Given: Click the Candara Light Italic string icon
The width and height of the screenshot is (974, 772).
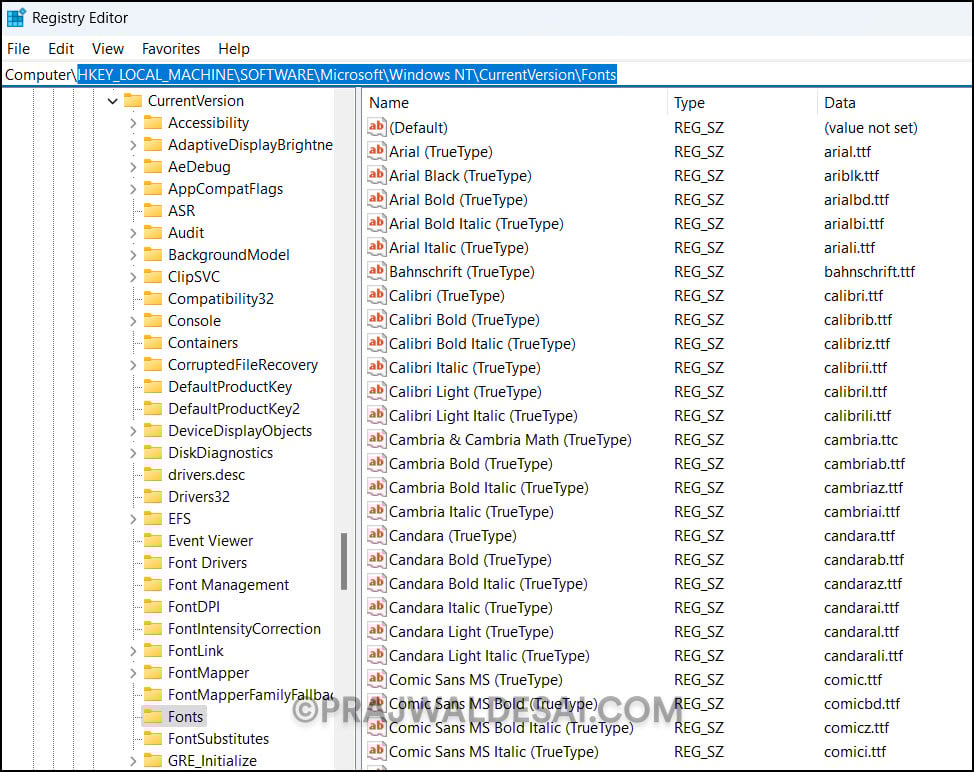Looking at the screenshot, I should click(376, 655).
